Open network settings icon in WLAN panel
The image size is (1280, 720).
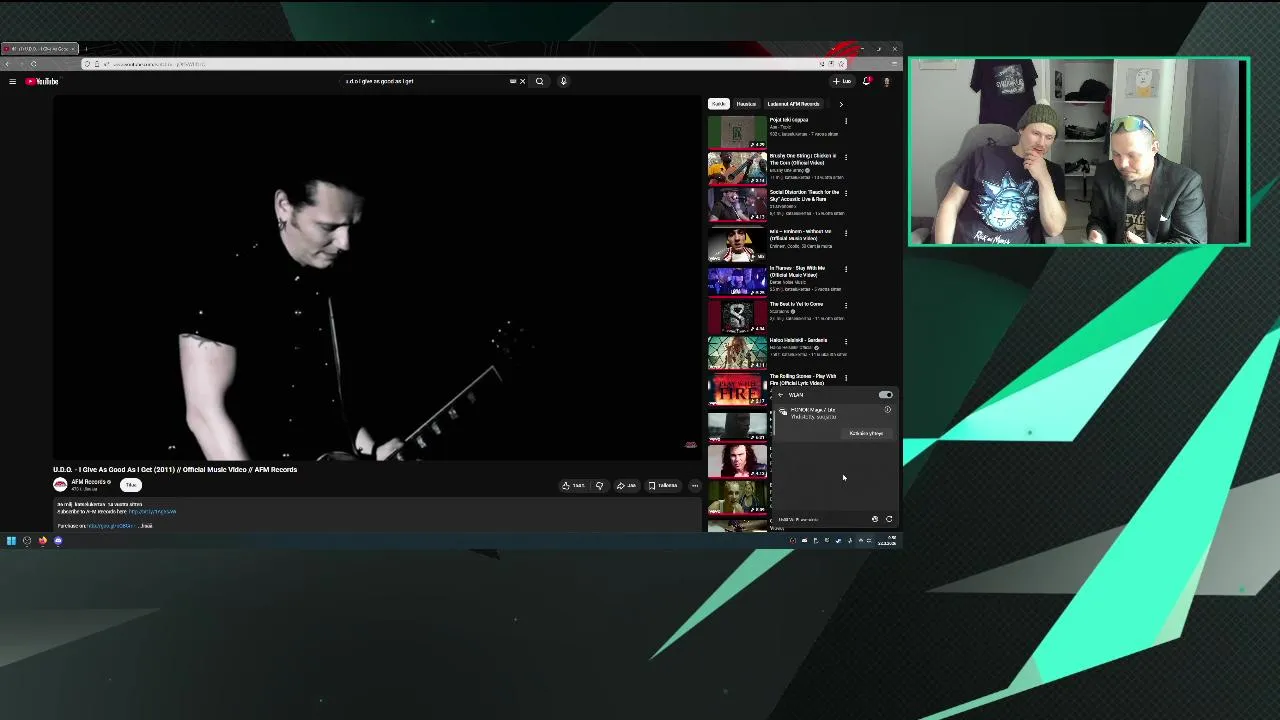pyautogui.click(x=875, y=519)
